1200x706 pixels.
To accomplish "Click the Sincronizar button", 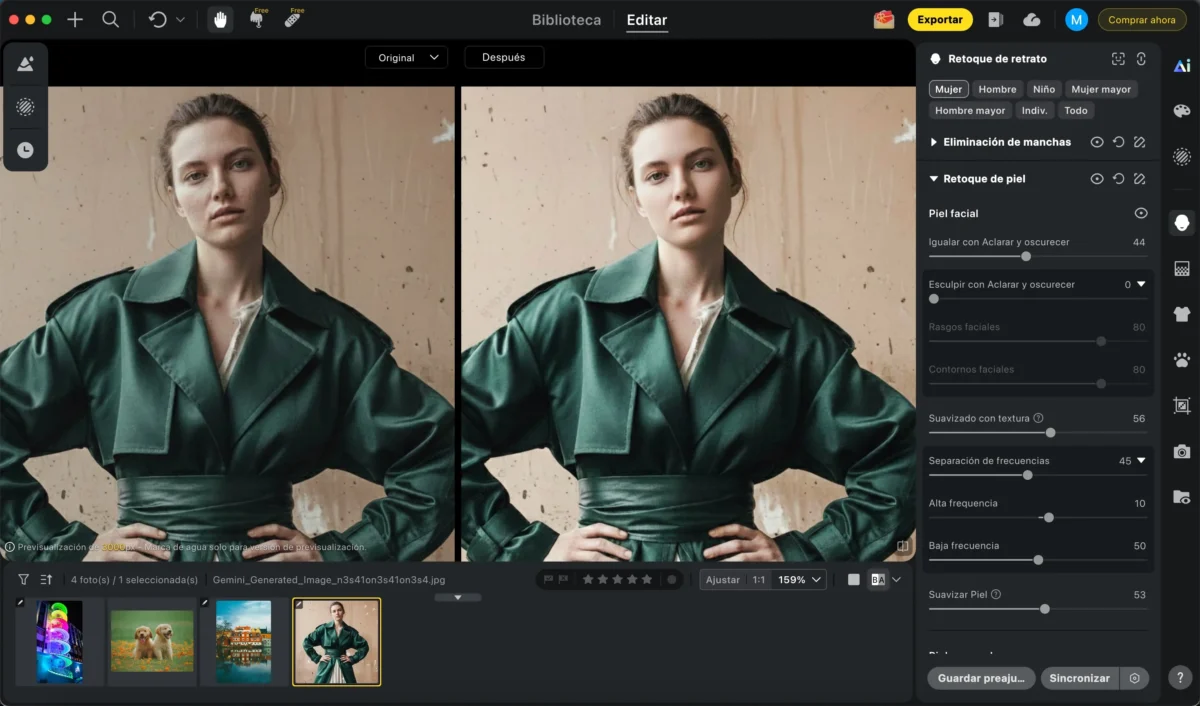I will pyautogui.click(x=1079, y=678).
